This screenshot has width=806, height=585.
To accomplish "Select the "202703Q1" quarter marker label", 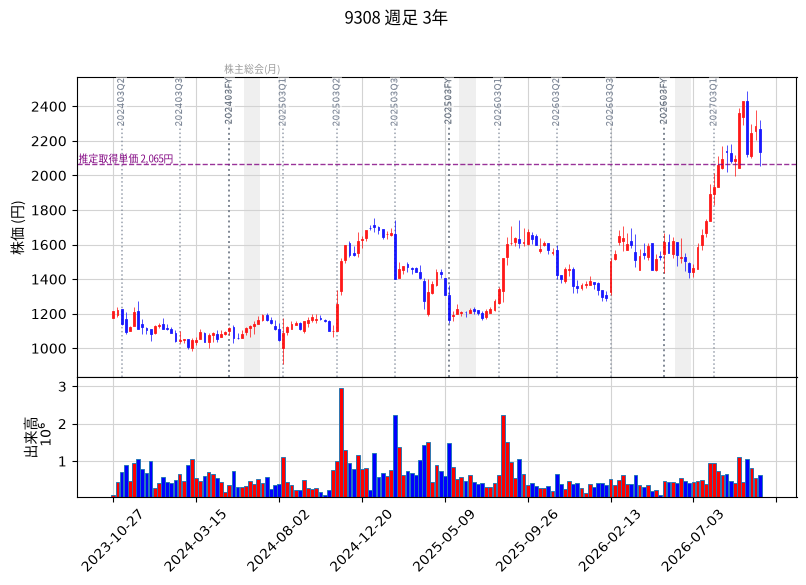I will [713, 102].
